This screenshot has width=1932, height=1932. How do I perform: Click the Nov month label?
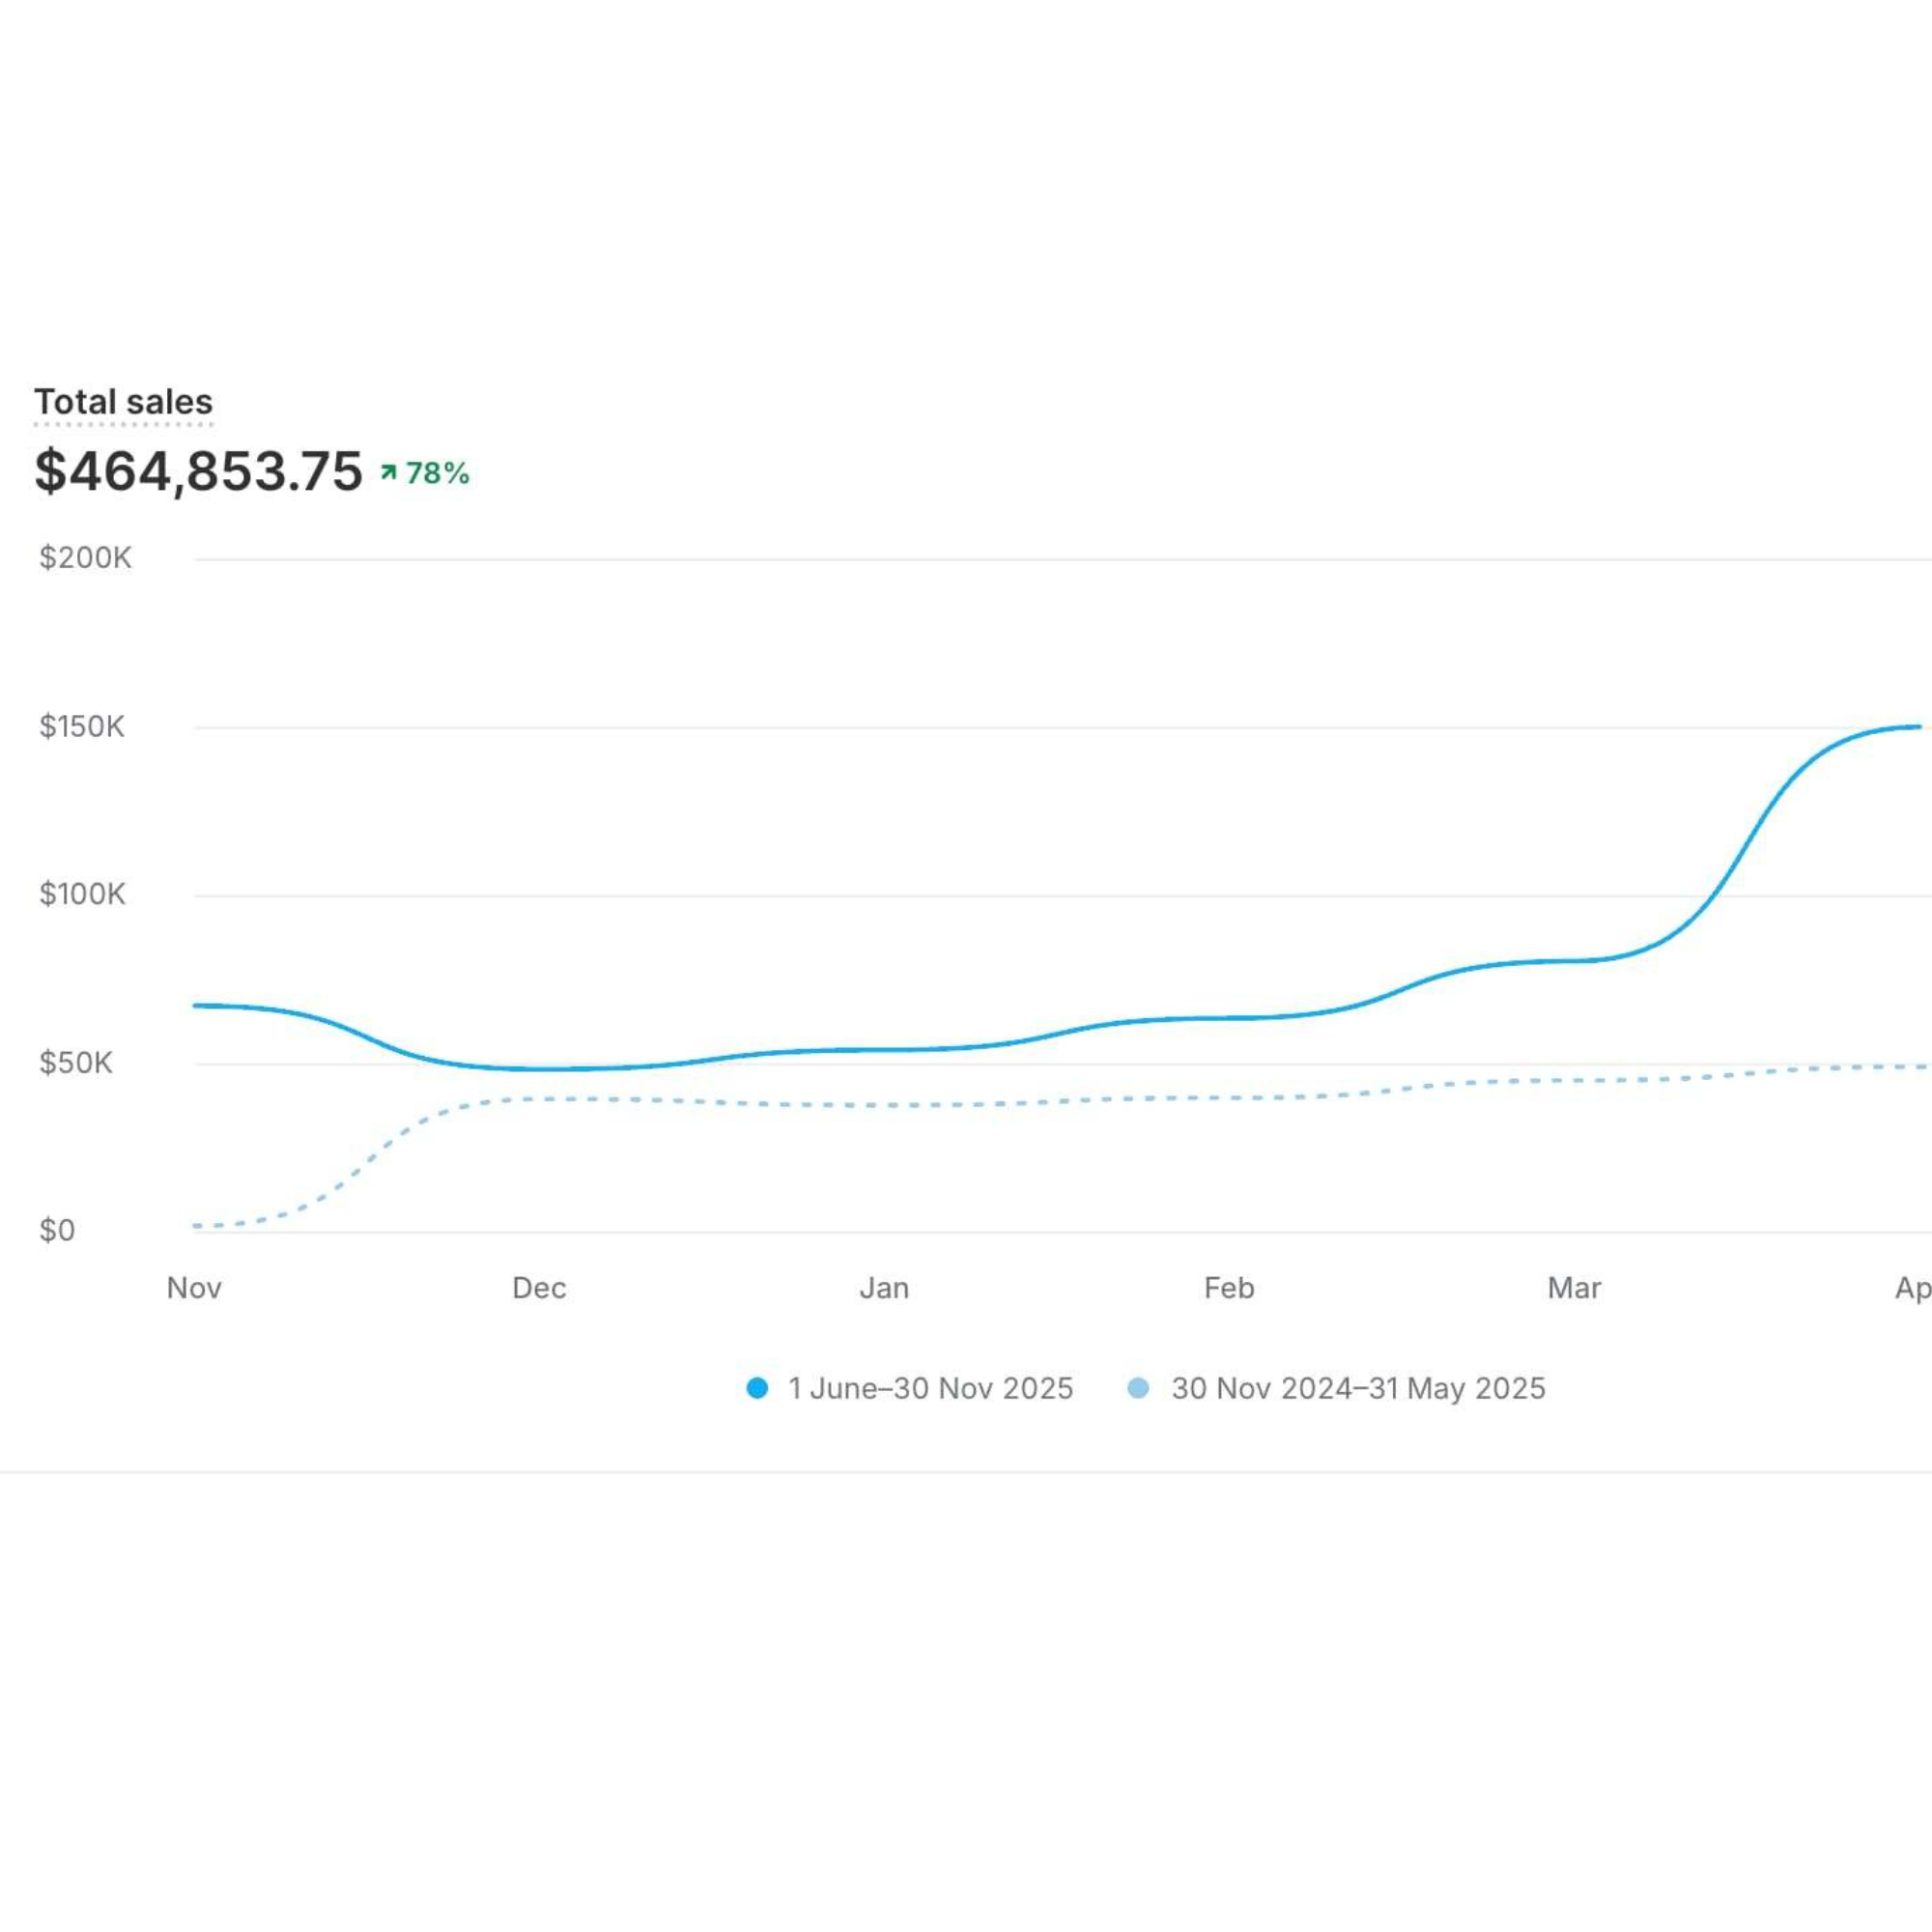[x=194, y=1288]
